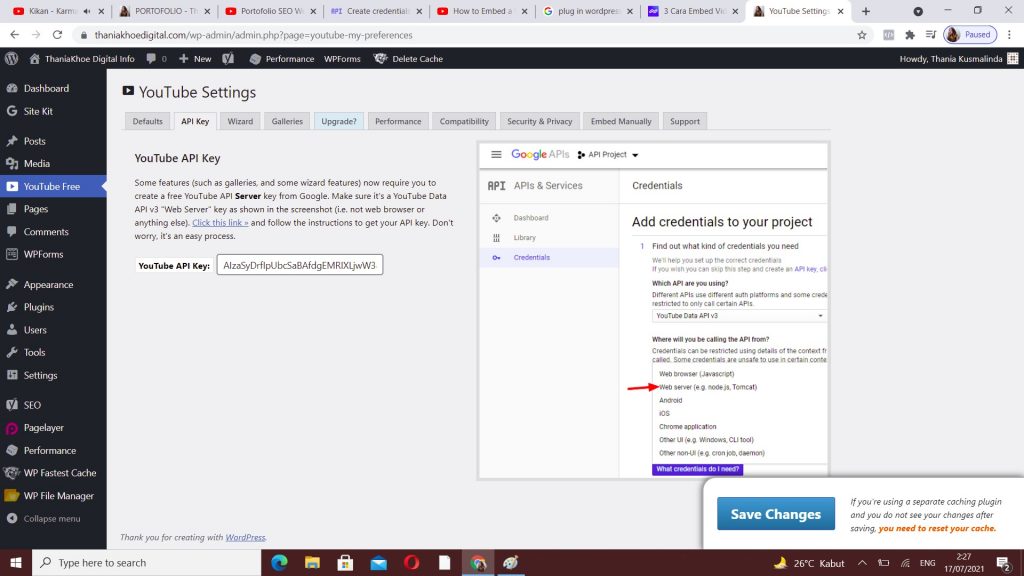The width and height of the screenshot is (1024, 576).
Task: Follow the Click this link » hyperlink
Action: (219, 222)
